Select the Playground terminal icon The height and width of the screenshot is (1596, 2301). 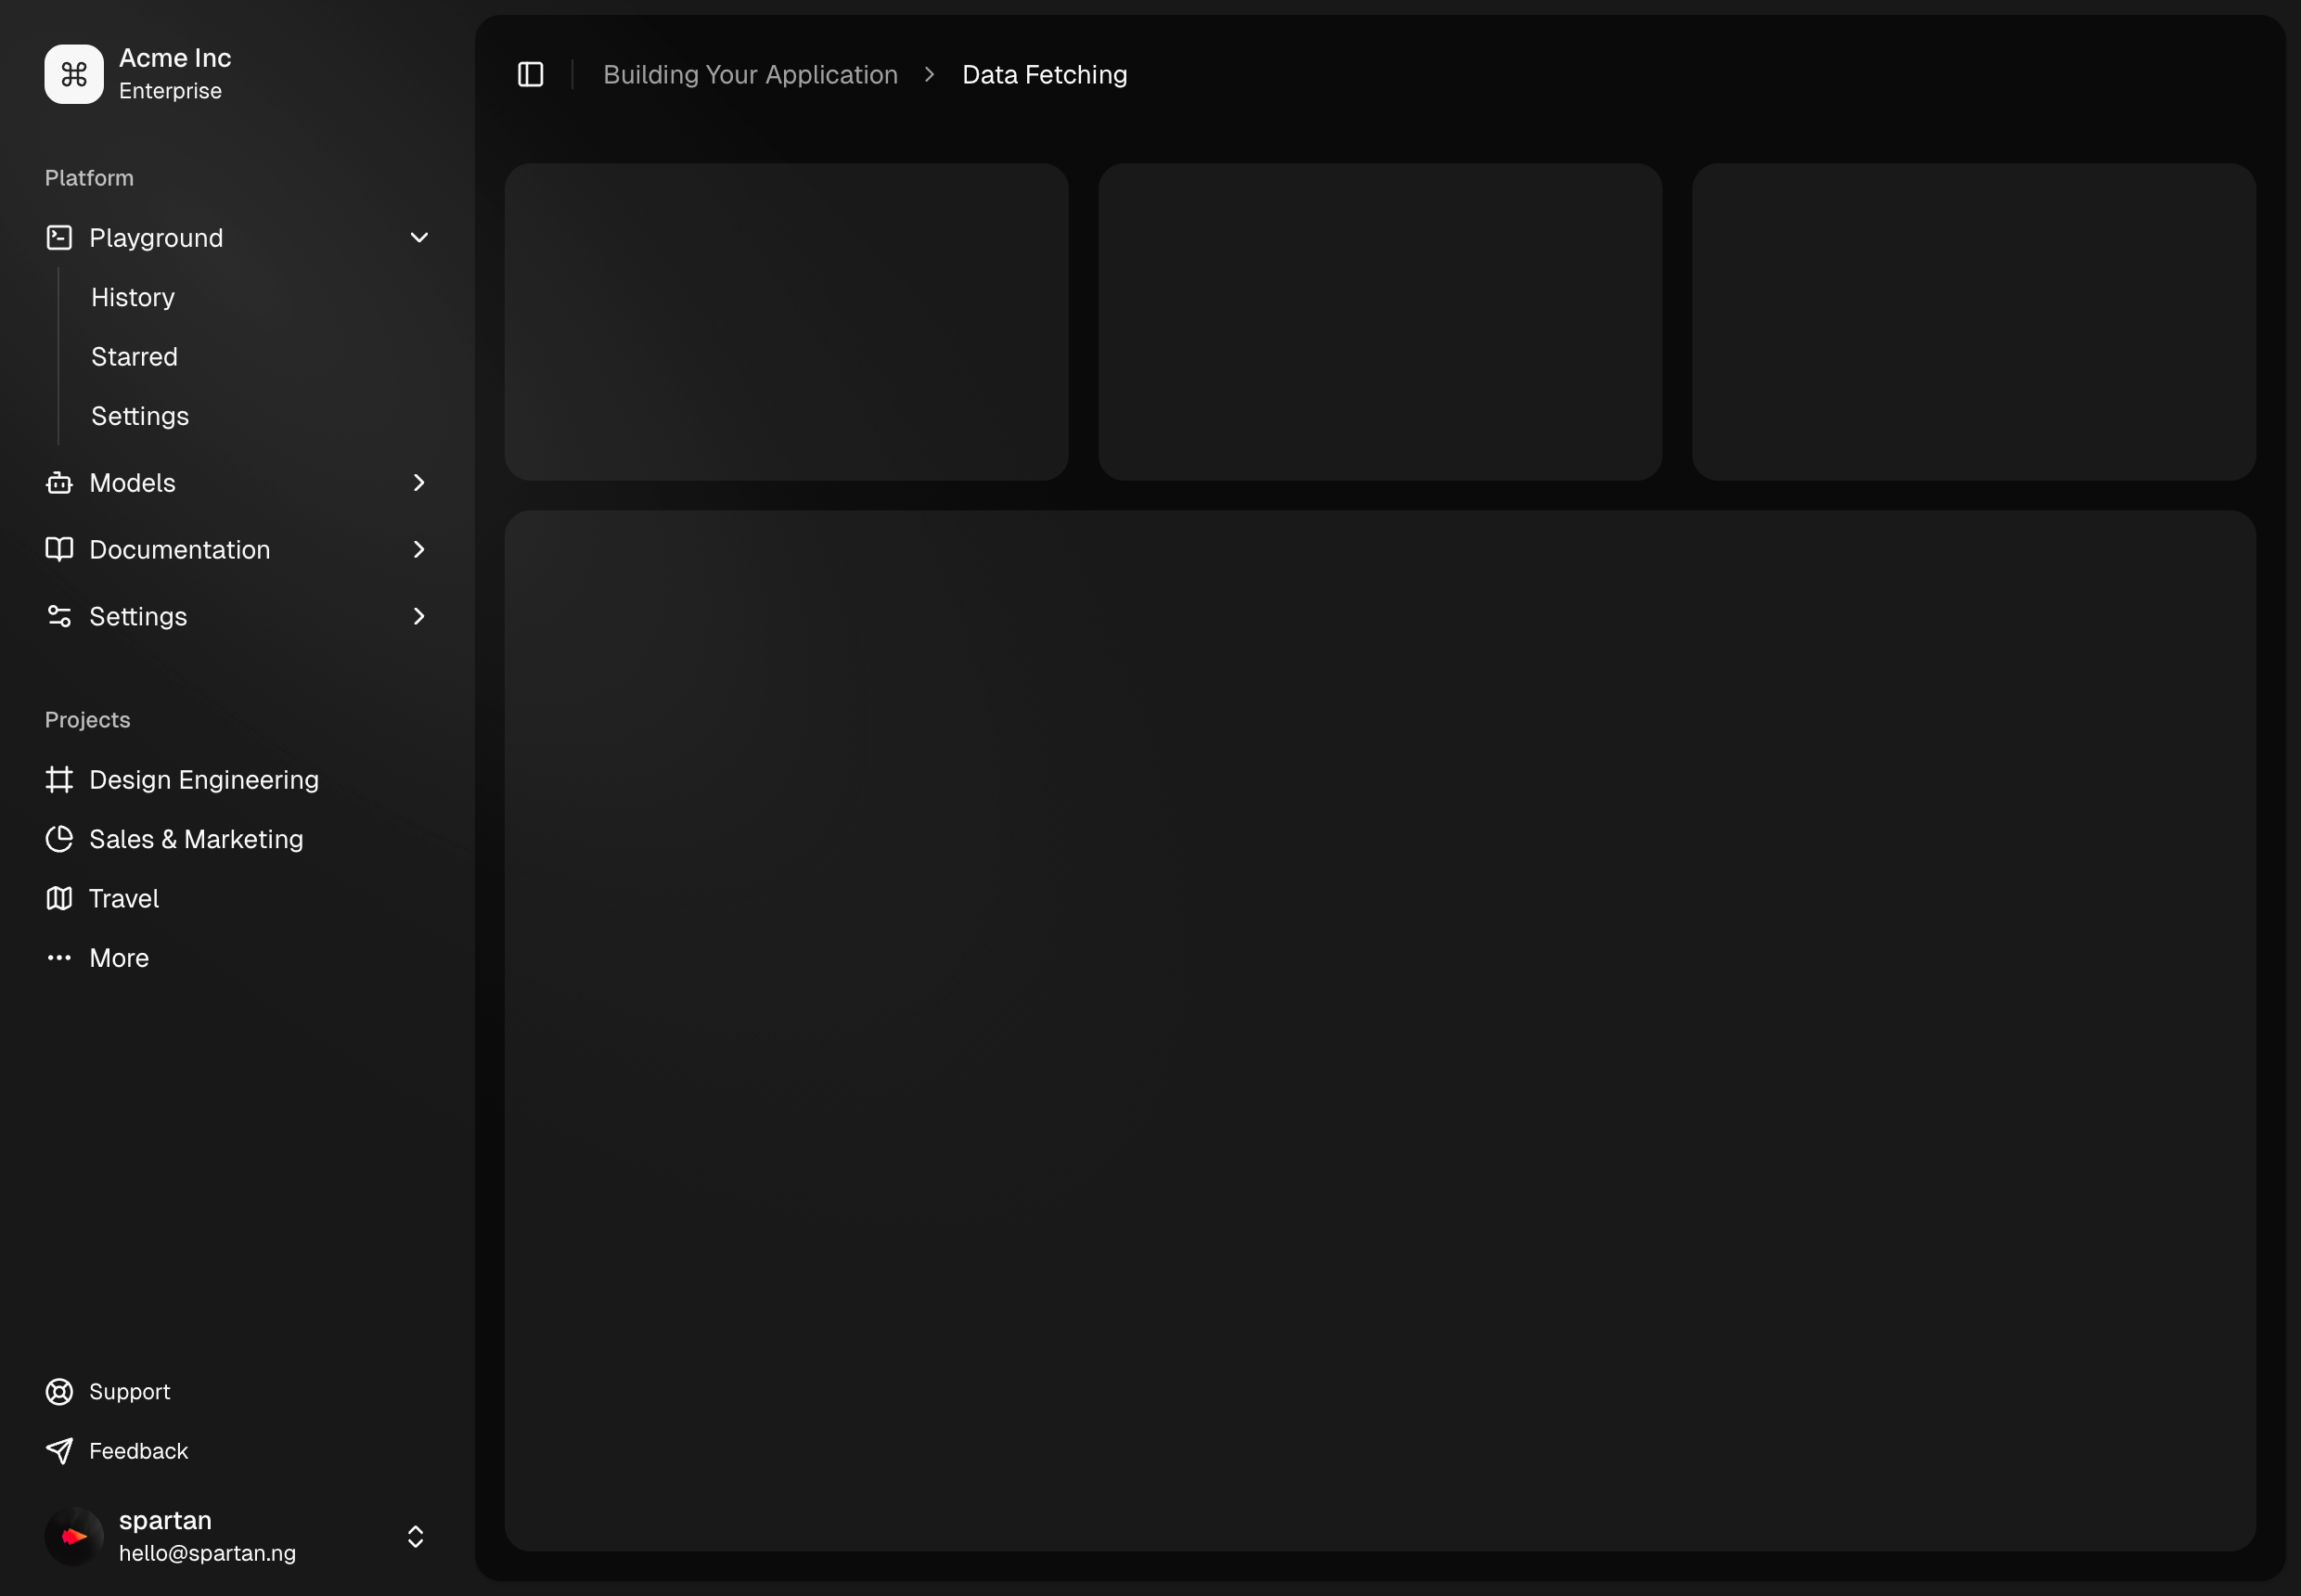point(59,237)
